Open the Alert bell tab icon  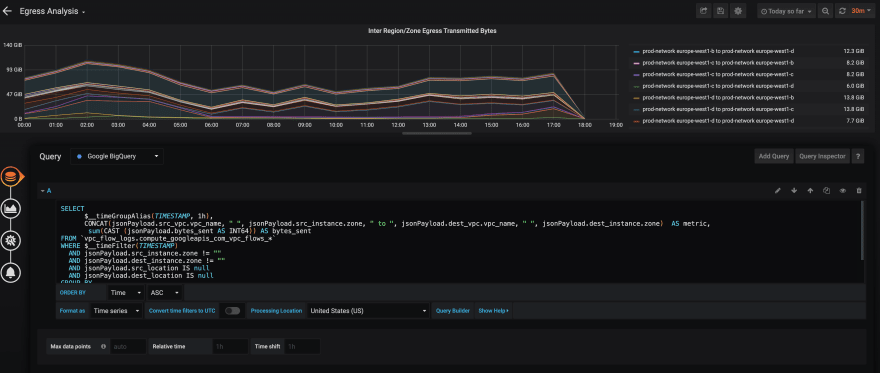(x=11, y=273)
